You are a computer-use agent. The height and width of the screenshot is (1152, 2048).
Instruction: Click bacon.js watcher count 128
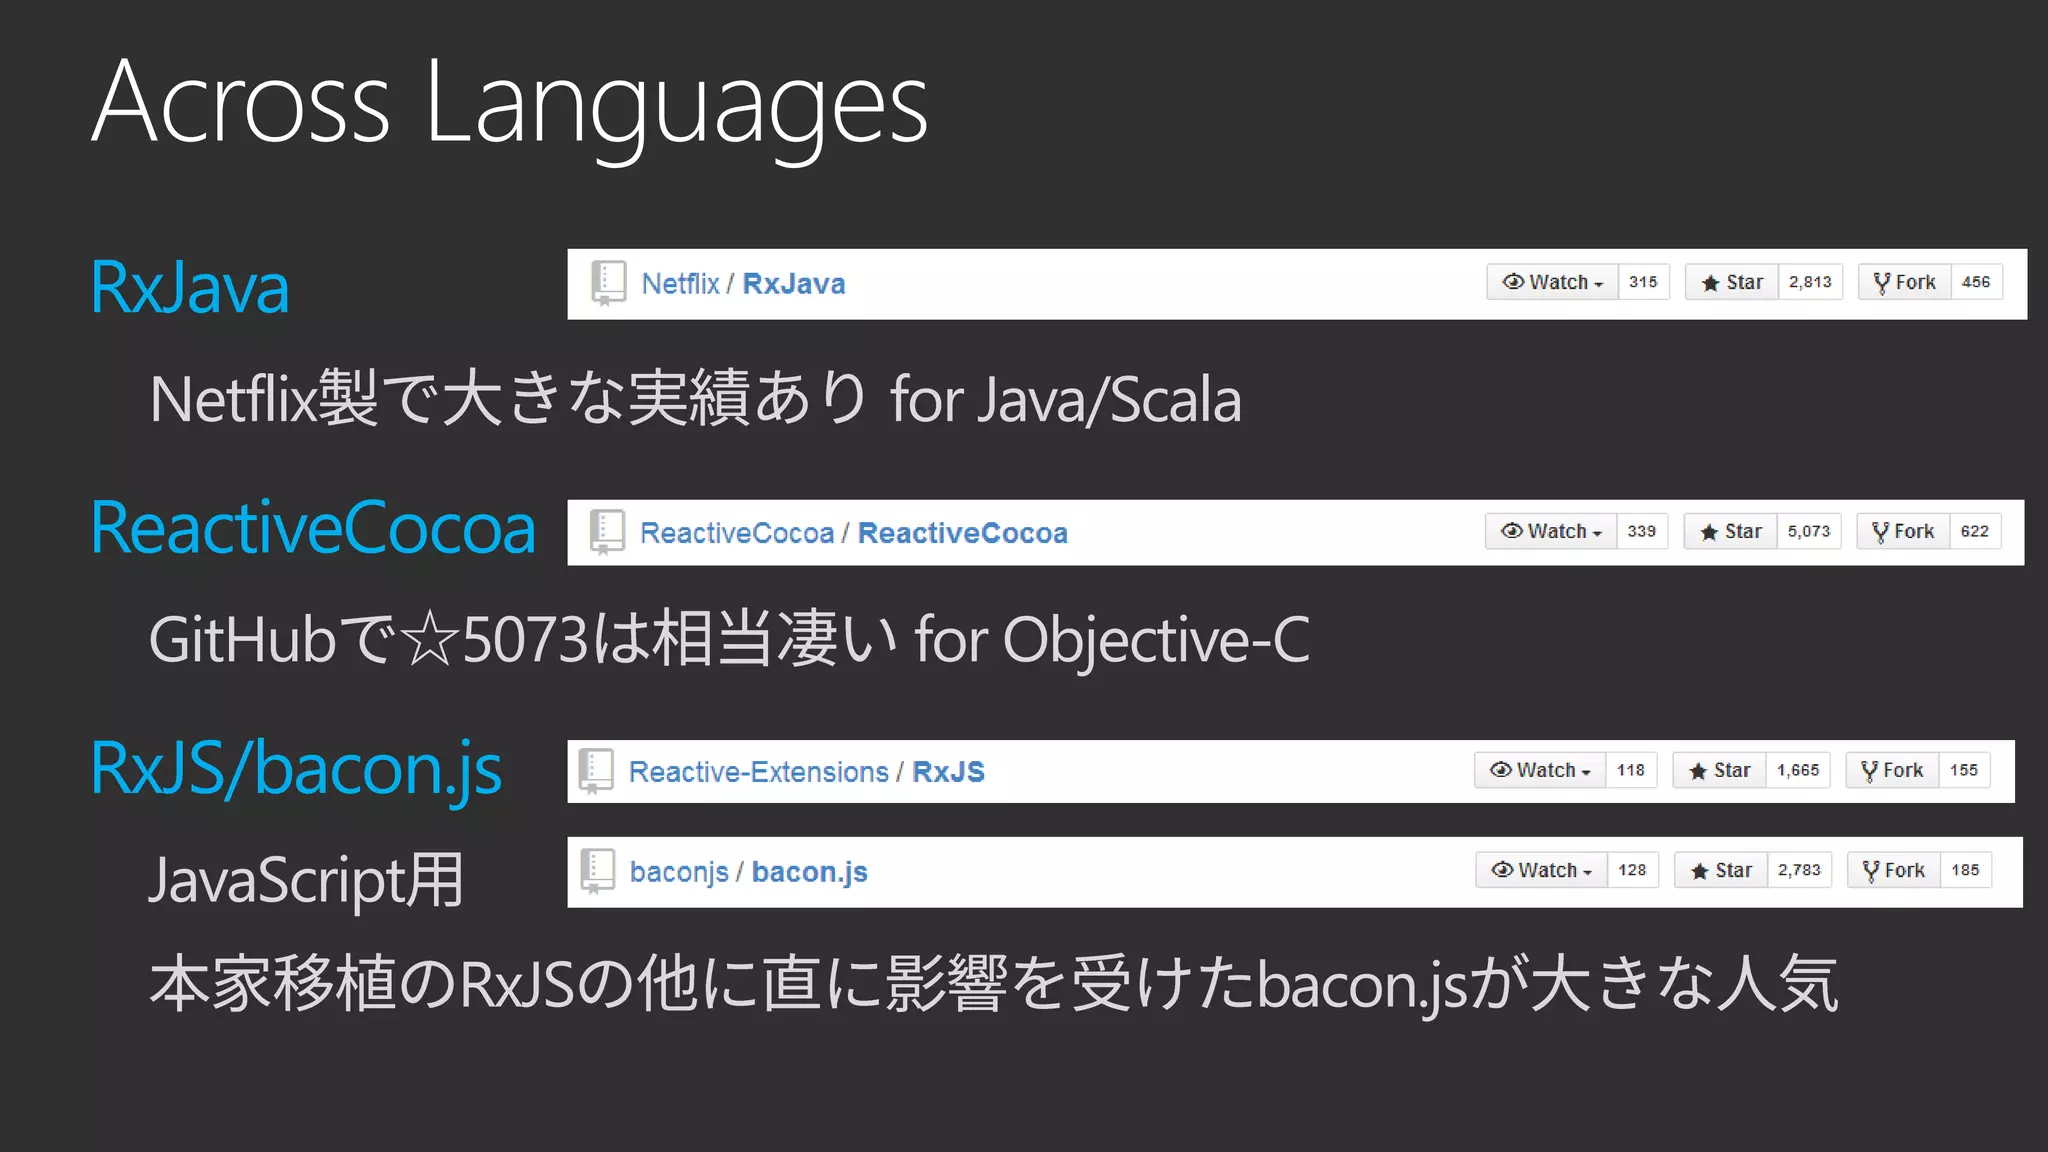[x=1632, y=870]
